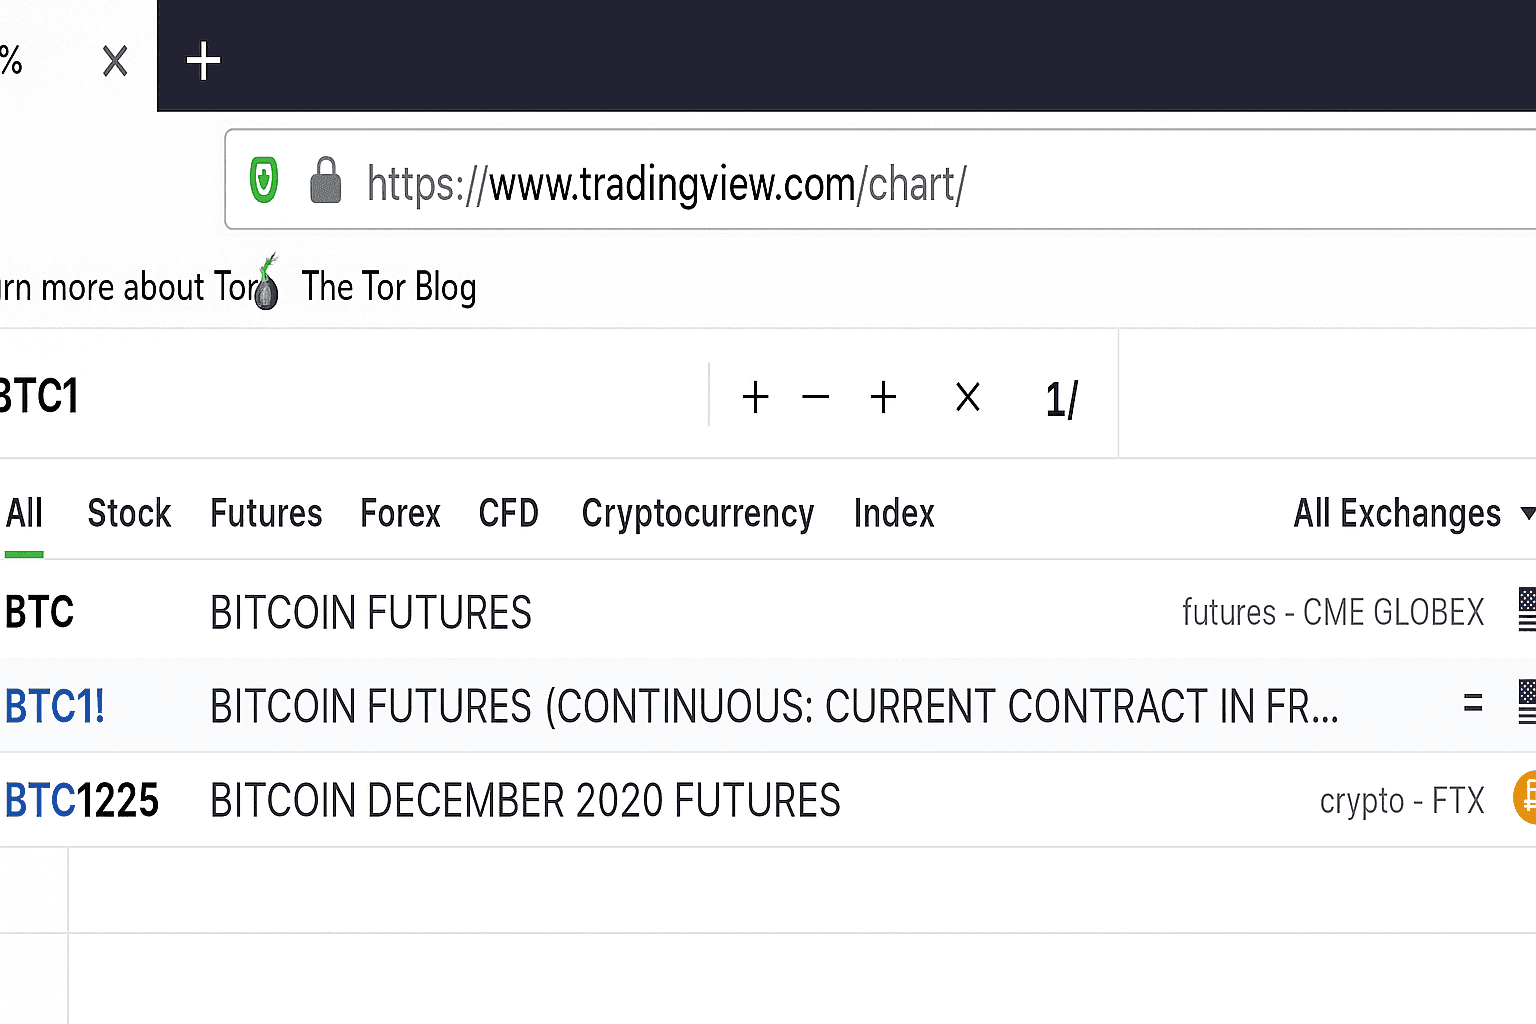Open The Tor Blog bookmark
The width and height of the screenshot is (1536, 1024).
[x=389, y=287]
